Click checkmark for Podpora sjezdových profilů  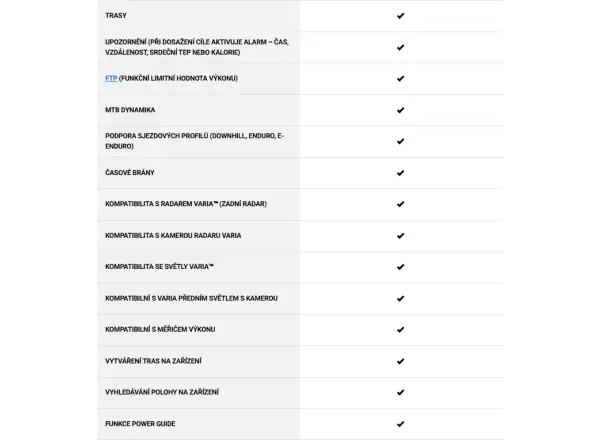click(400, 142)
